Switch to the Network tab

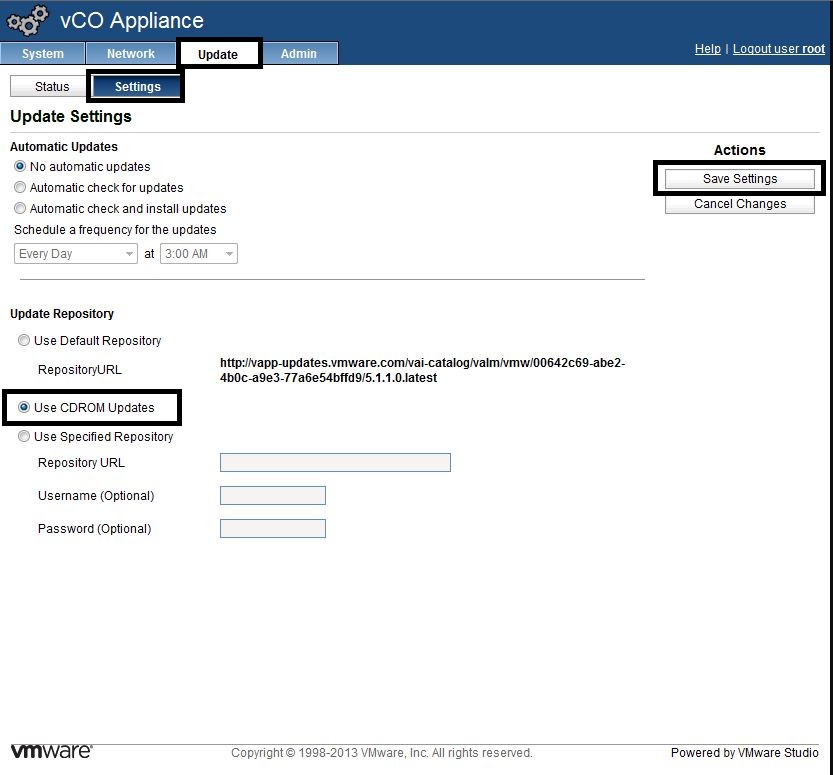(x=131, y=54)
